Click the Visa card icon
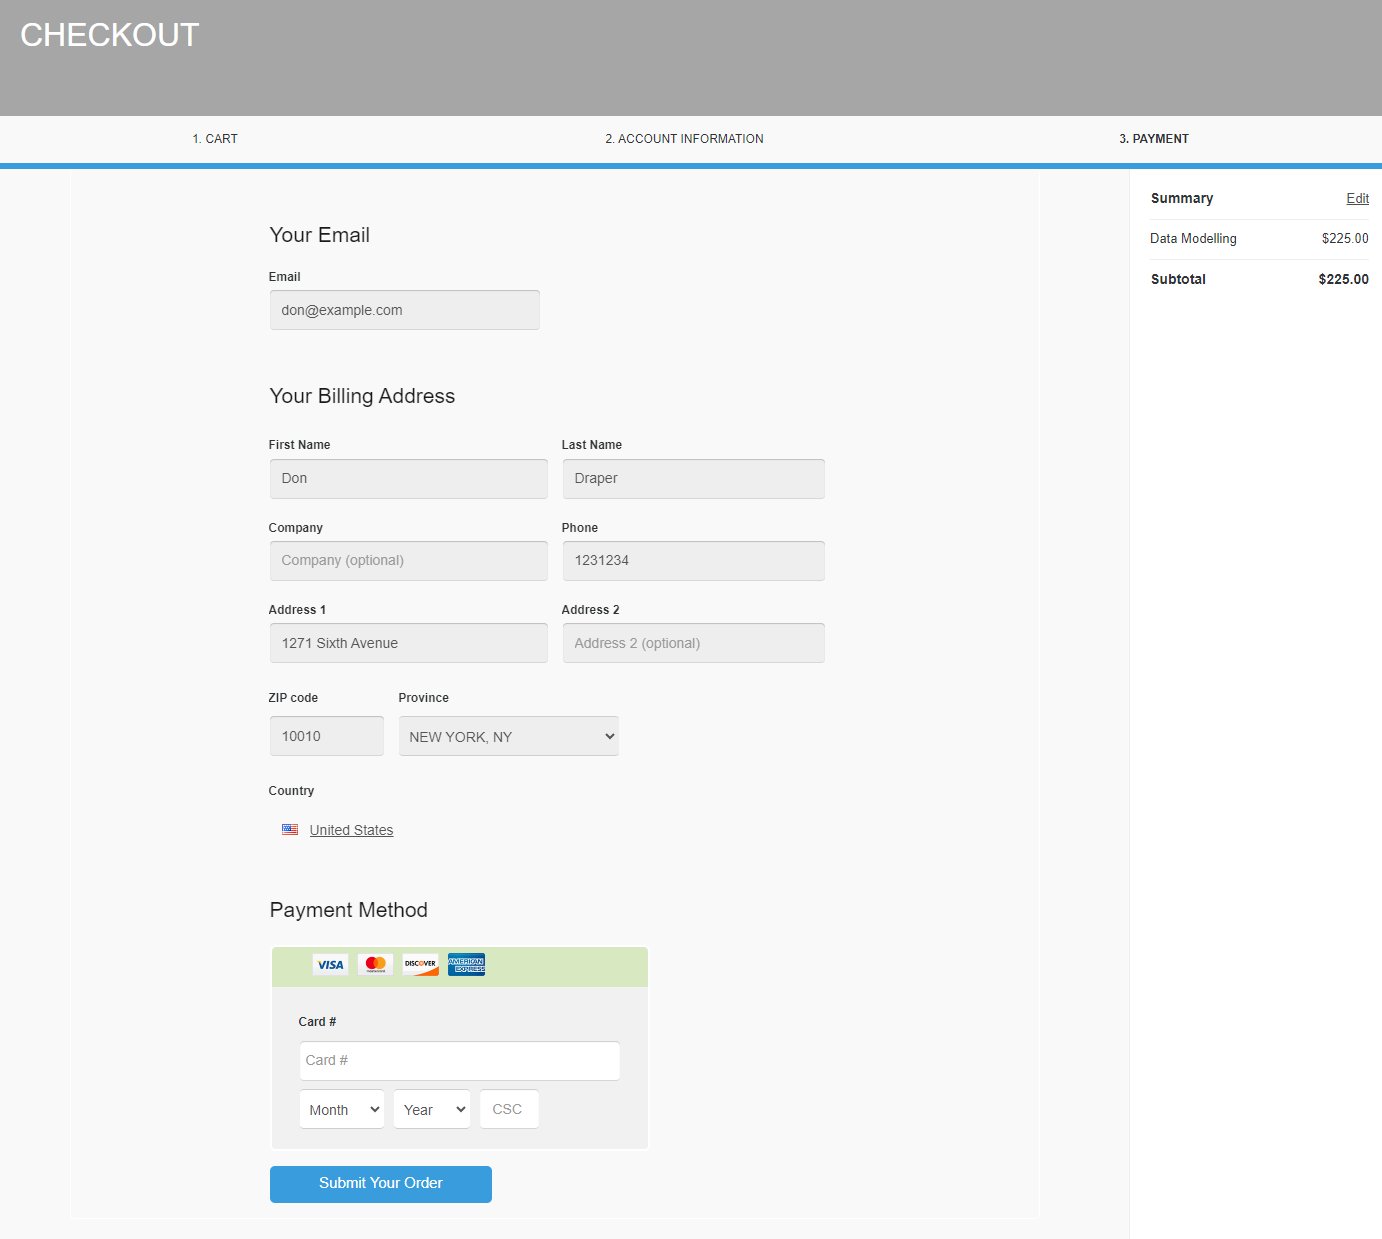This screenshot has width=1382, height=1239. point(330,965)
